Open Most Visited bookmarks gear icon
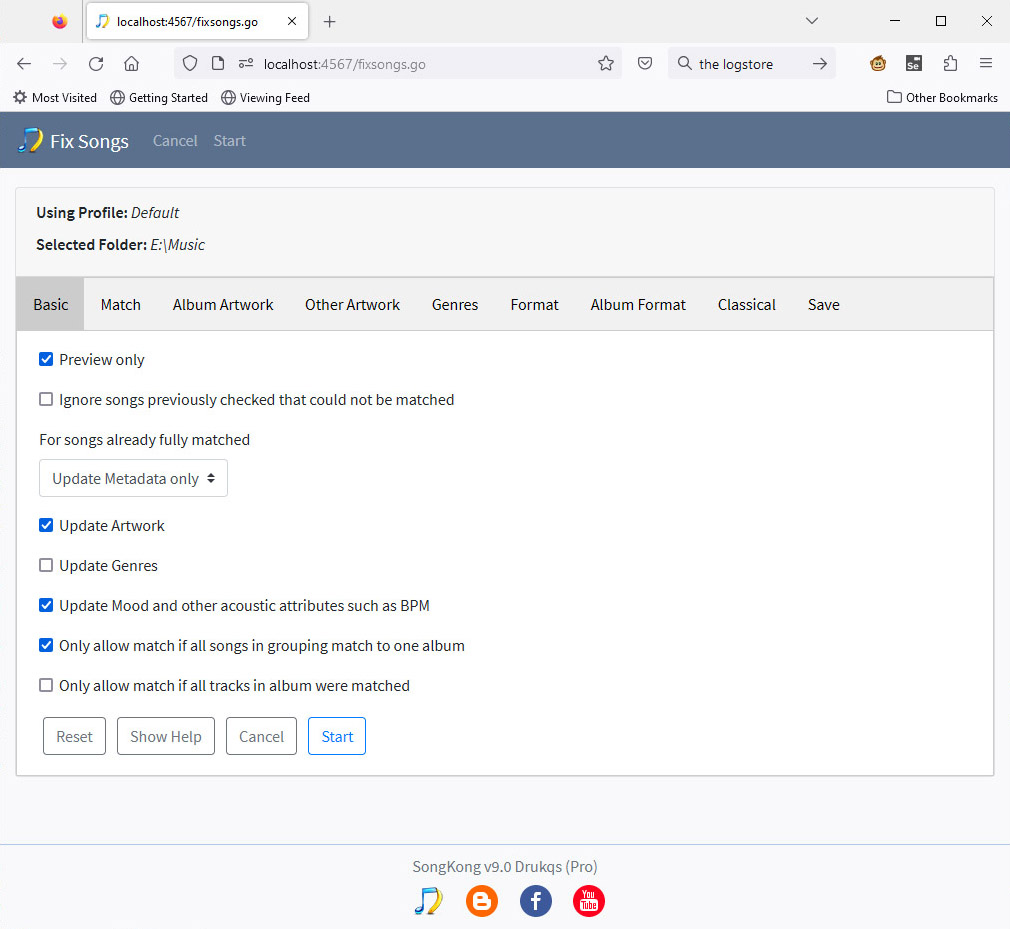 pos(20,97)
